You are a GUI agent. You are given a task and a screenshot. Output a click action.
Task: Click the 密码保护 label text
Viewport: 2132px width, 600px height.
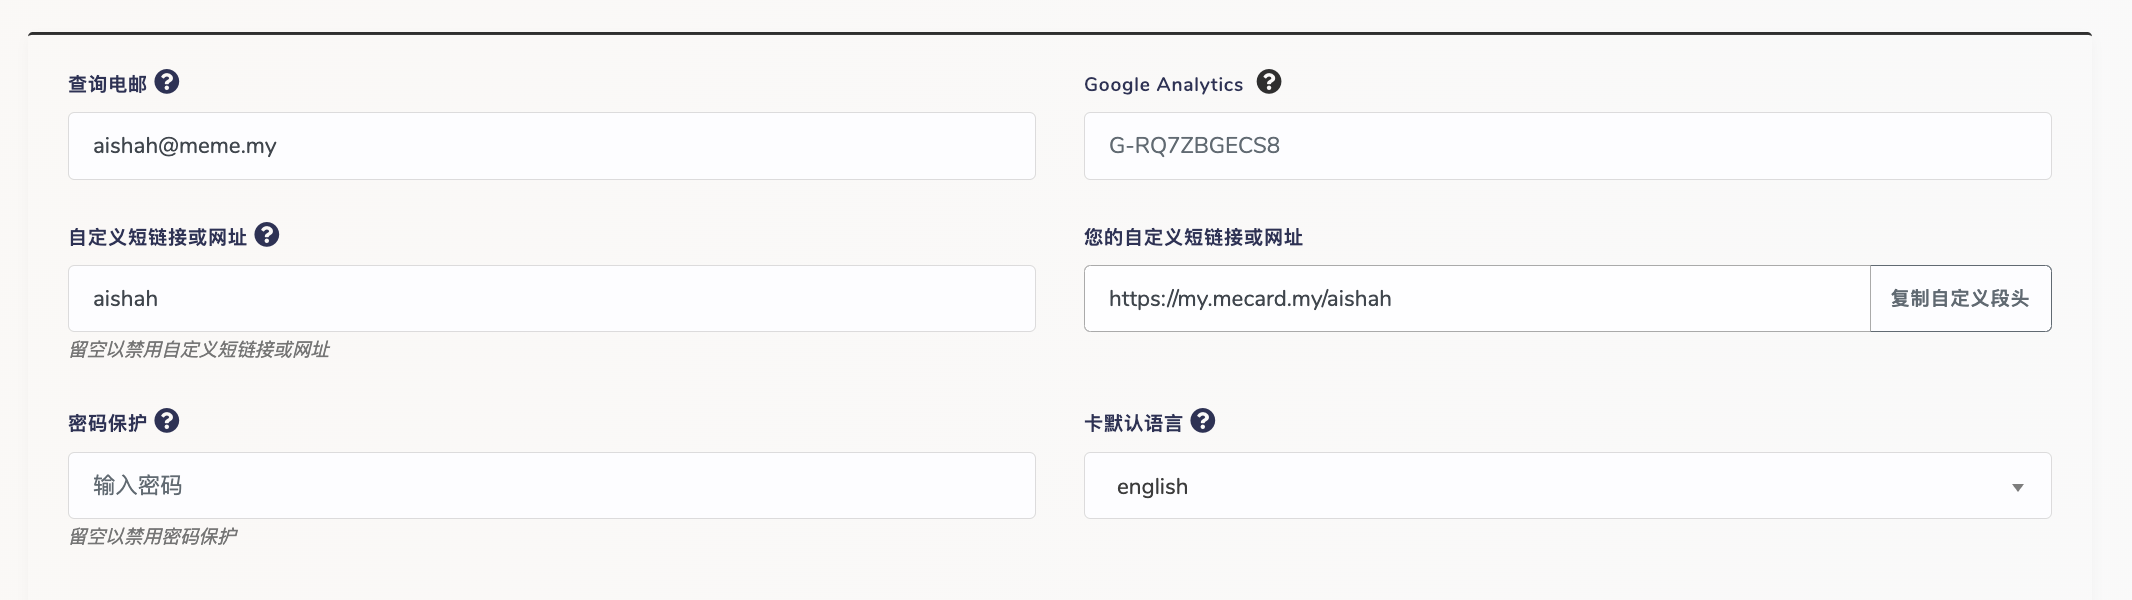(x=107, y=423)
